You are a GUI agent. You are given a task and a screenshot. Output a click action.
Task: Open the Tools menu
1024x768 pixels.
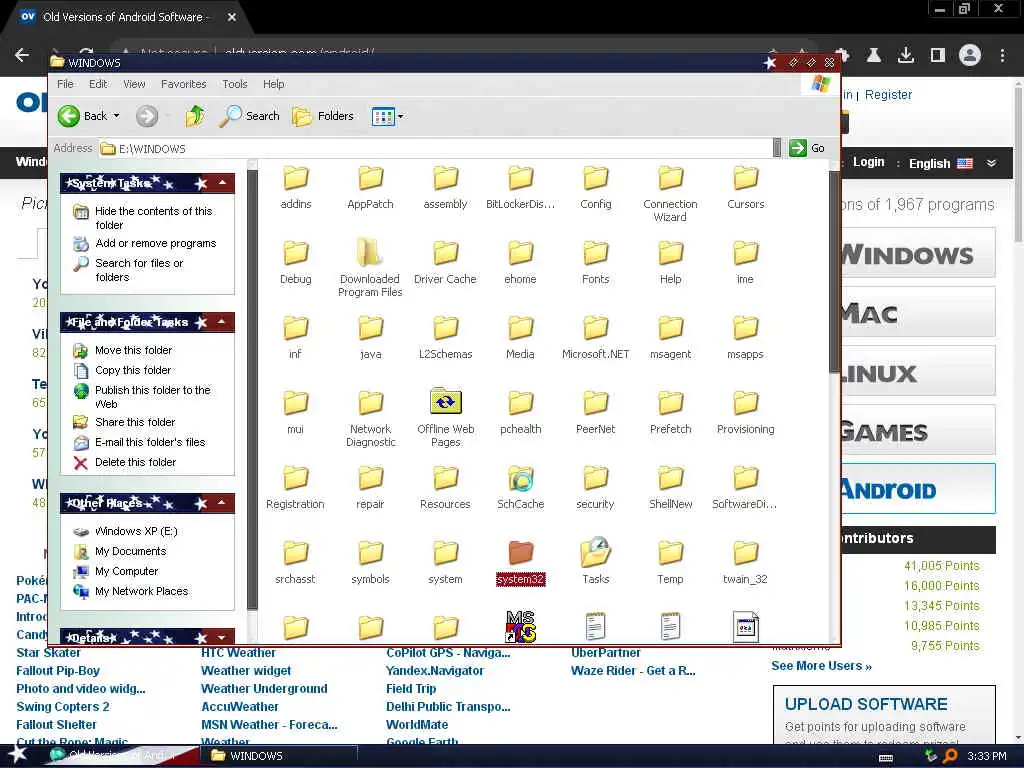click(234, 84)
